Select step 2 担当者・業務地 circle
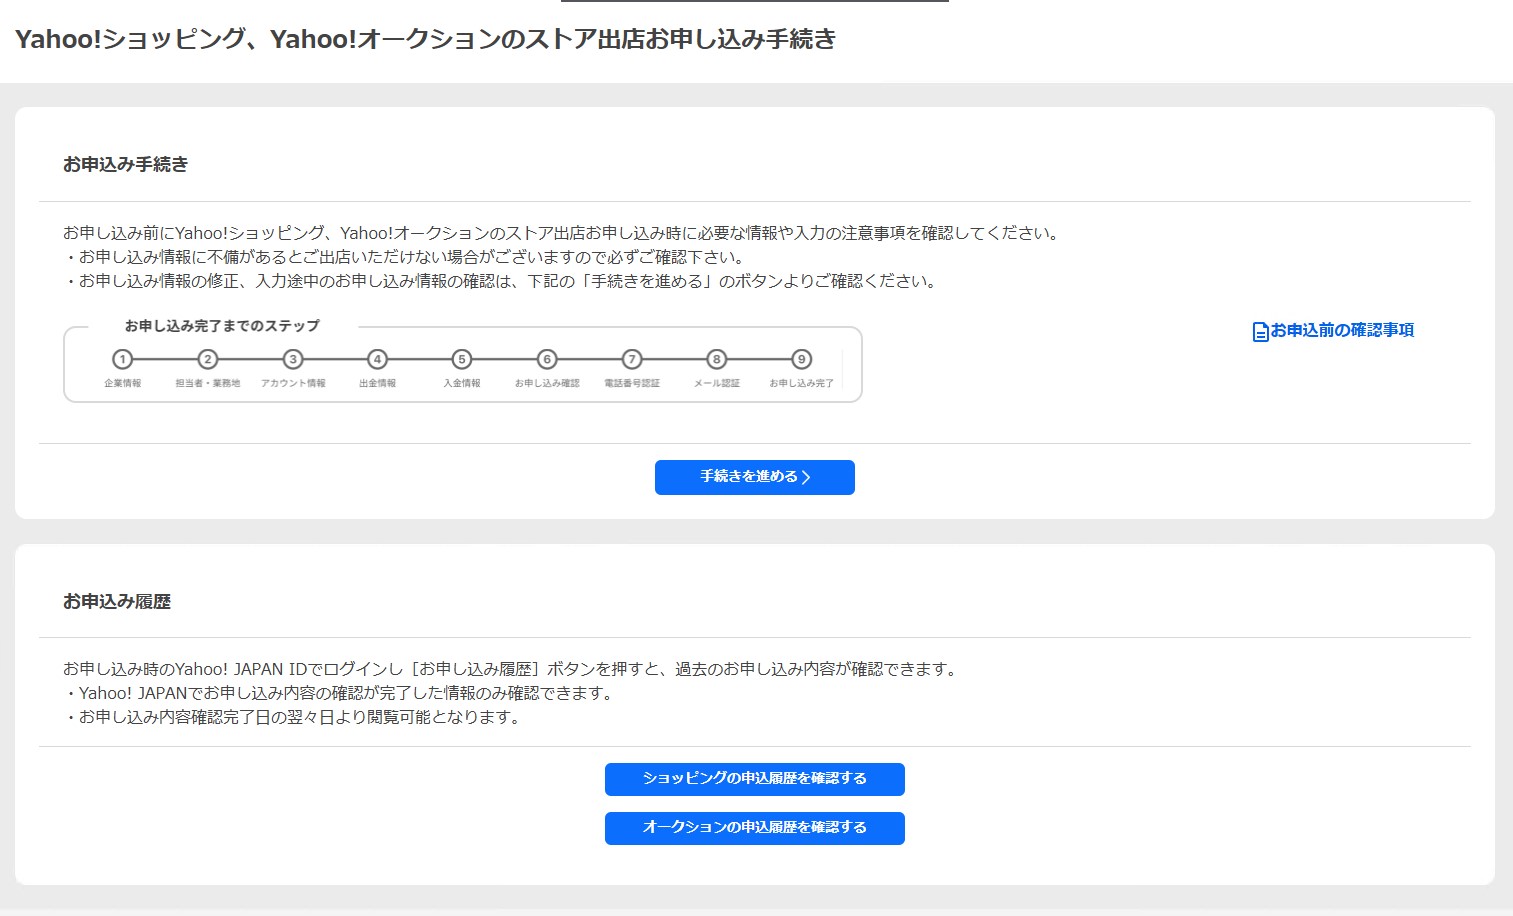1513x916 pixels. click(x=208, y=359)
